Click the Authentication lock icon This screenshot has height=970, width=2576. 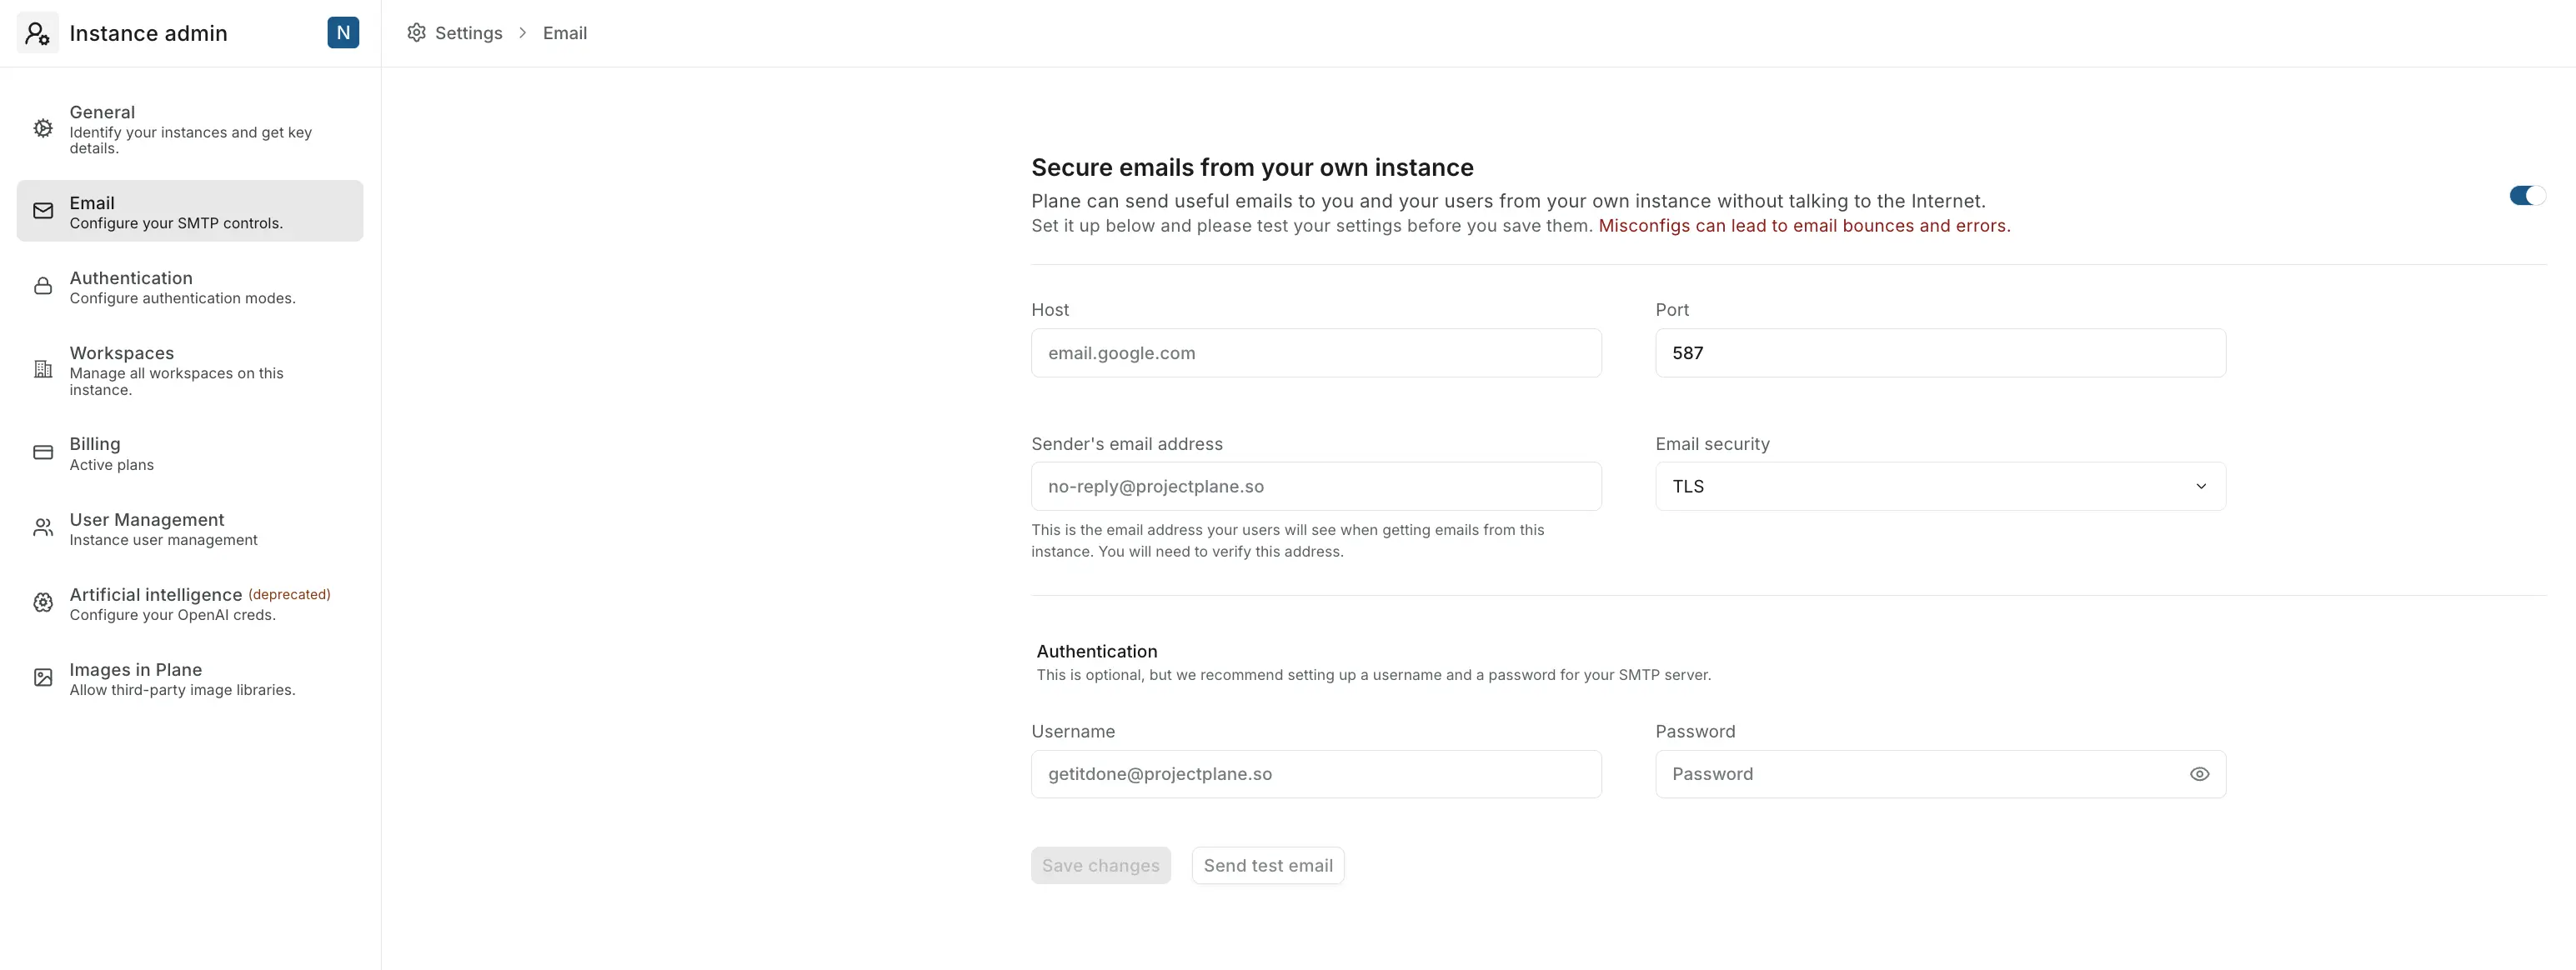(43, 287)
